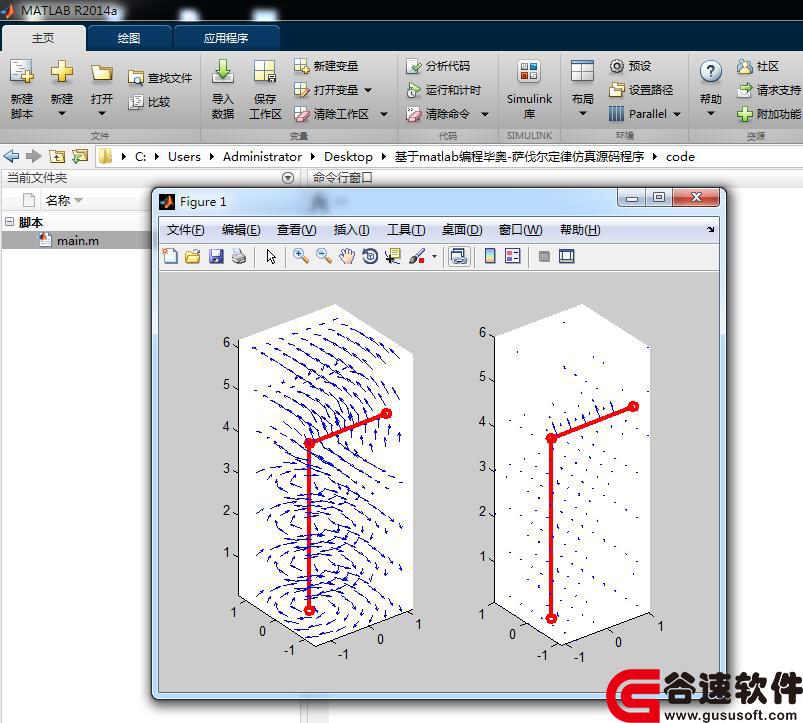Click Preferences (预设) gear

pyautogui.click(x=617, y=66)
